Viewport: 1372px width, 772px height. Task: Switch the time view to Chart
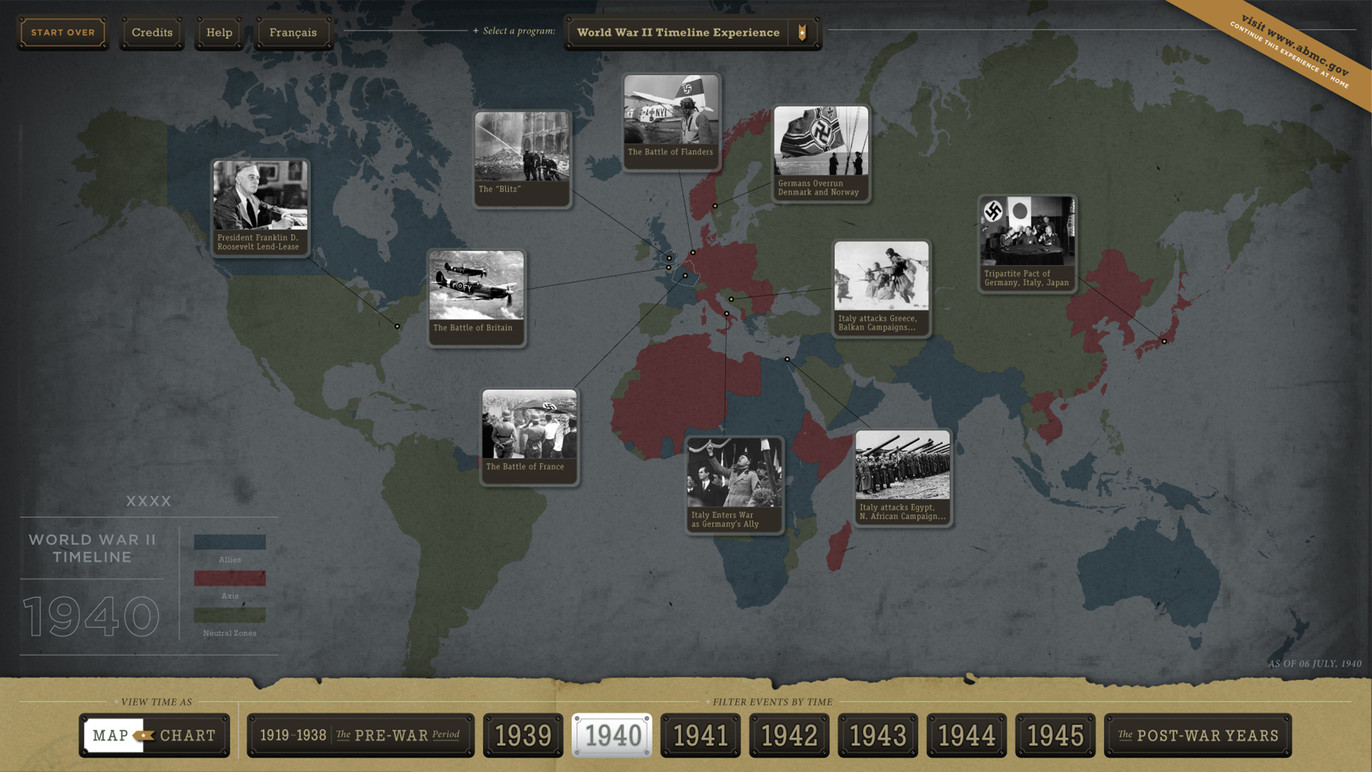coord(187,735)
